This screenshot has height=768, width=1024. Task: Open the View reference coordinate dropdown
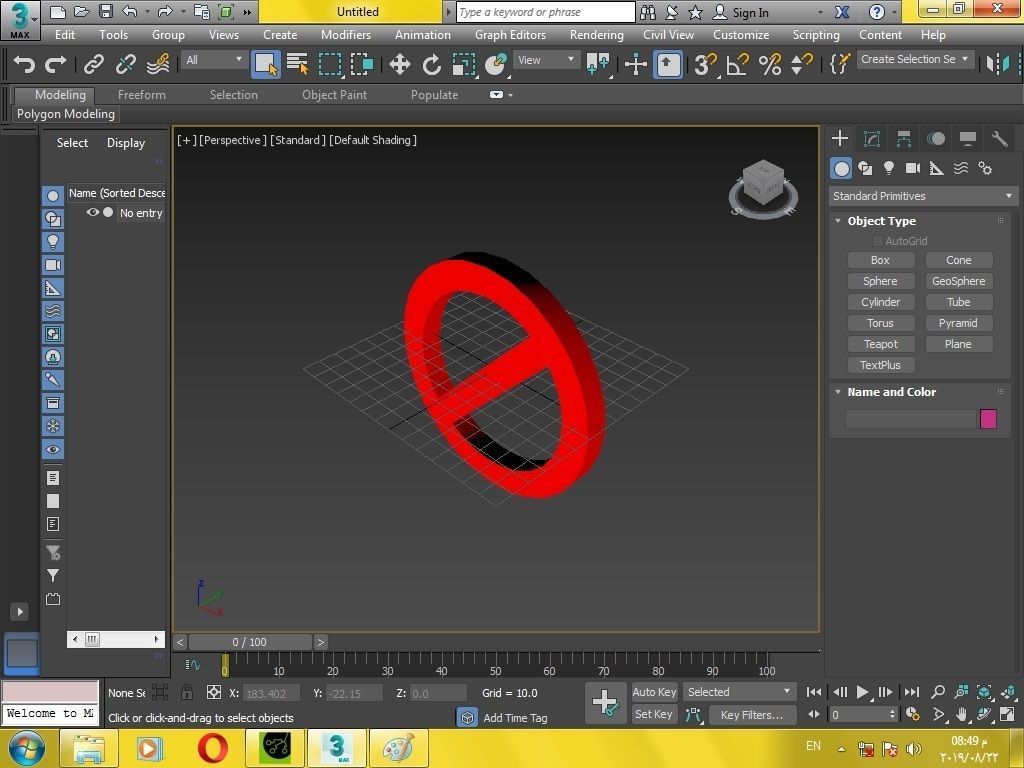coord(545,60)
